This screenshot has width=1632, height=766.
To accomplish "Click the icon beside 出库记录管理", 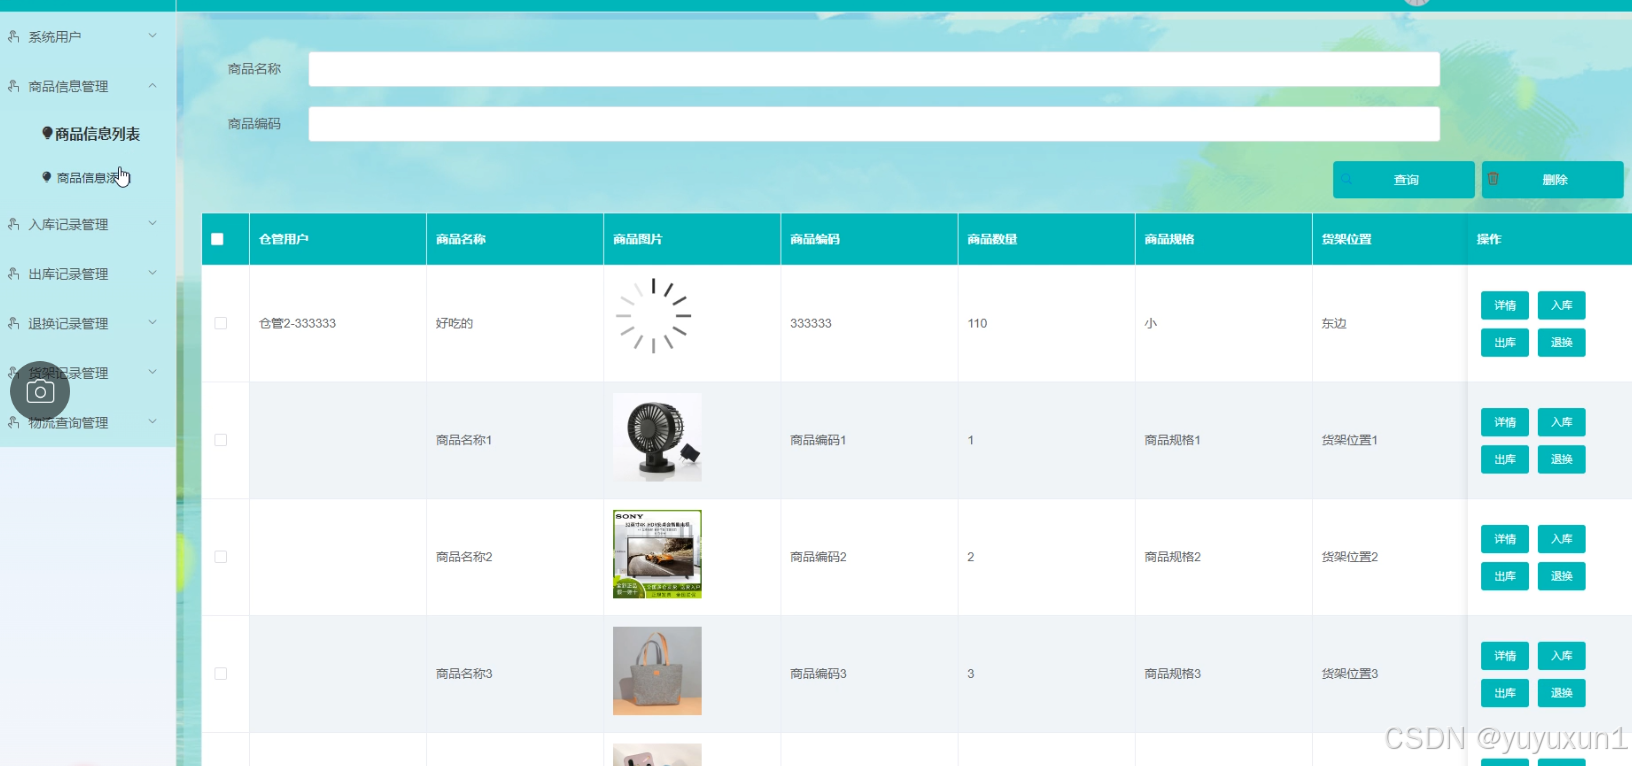I will (14, 274).
